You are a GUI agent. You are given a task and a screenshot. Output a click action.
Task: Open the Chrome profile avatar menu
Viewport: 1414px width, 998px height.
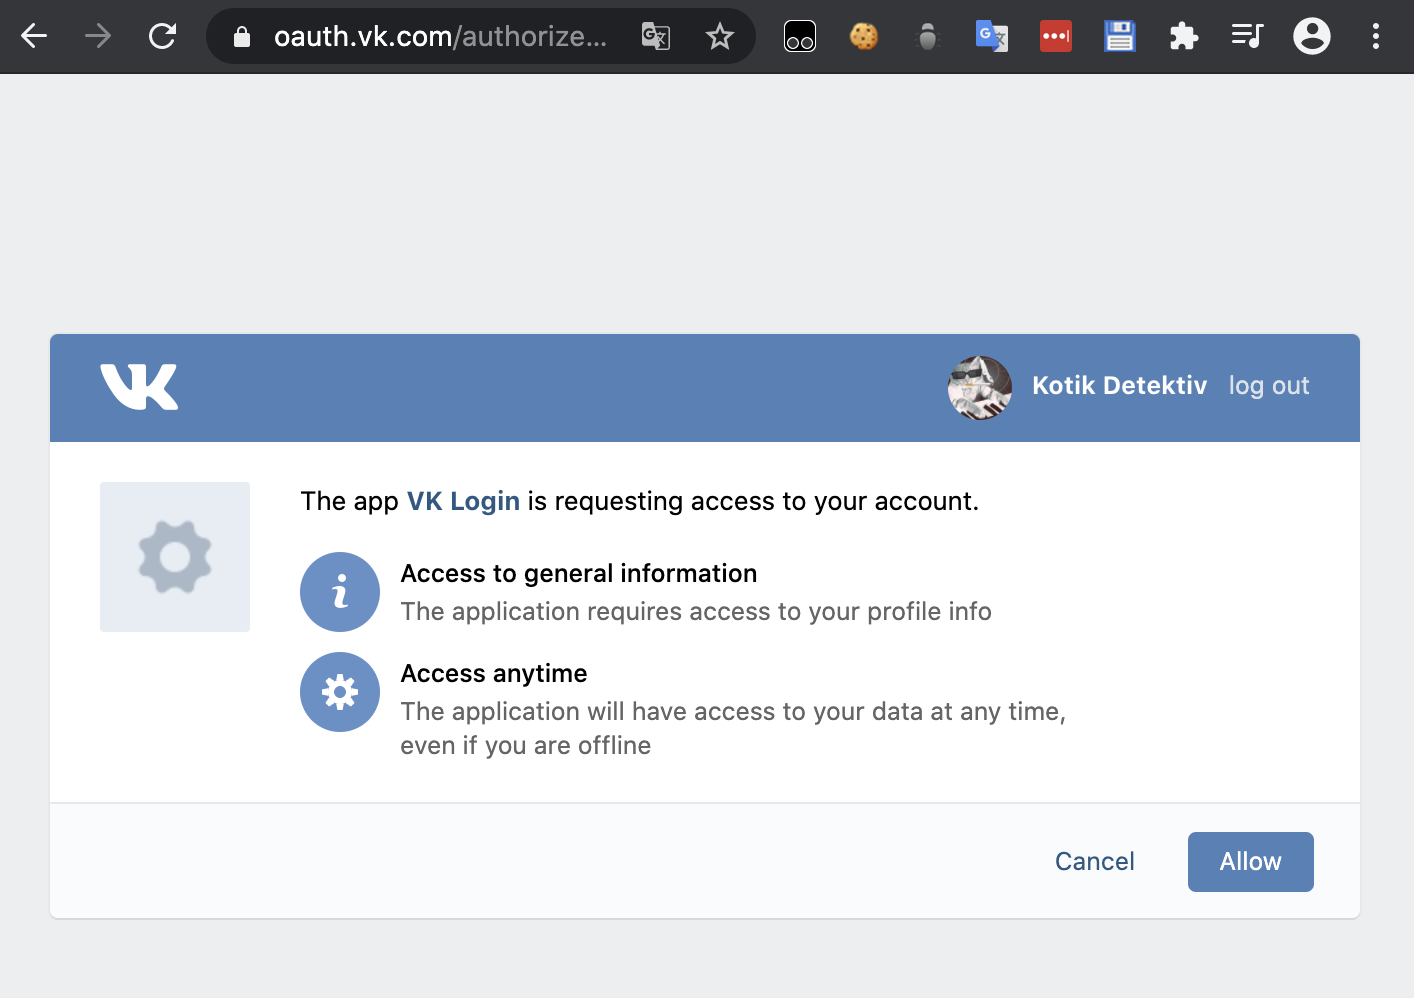tap(1312, 37)
